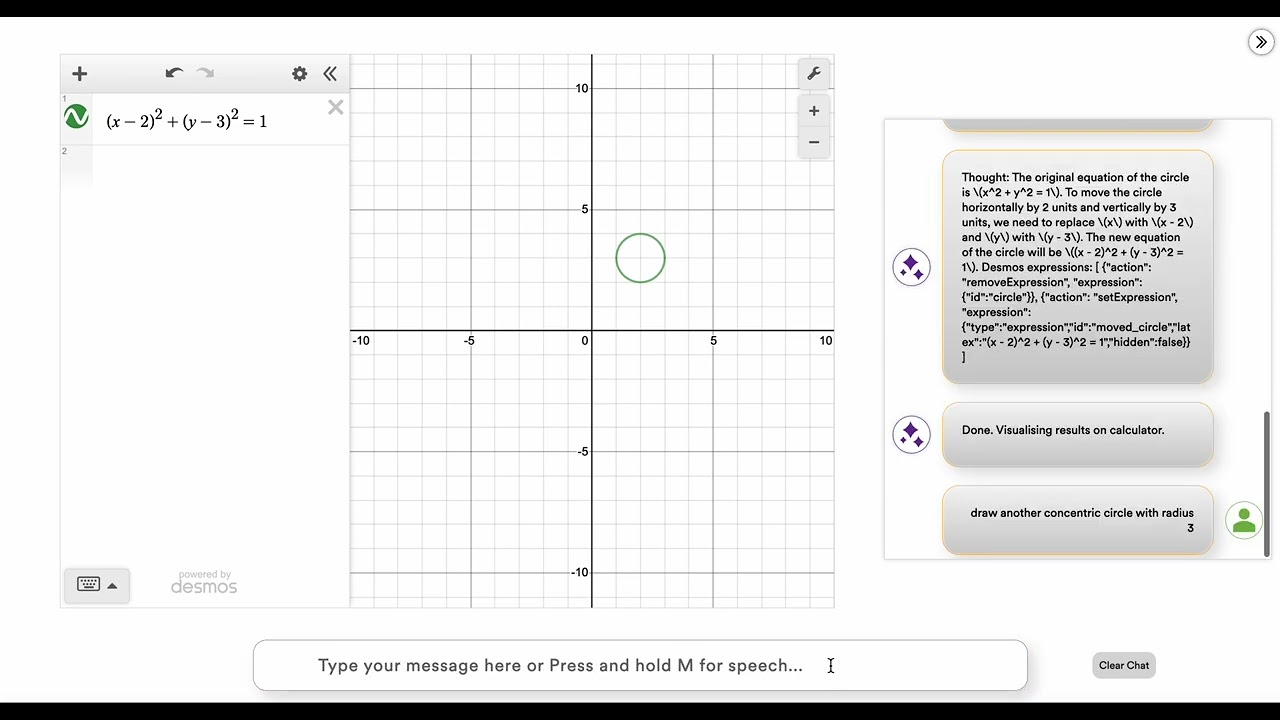Zoom out of the graph
Viewport: 1280px width, 720px height.
[x=814, y=142]
